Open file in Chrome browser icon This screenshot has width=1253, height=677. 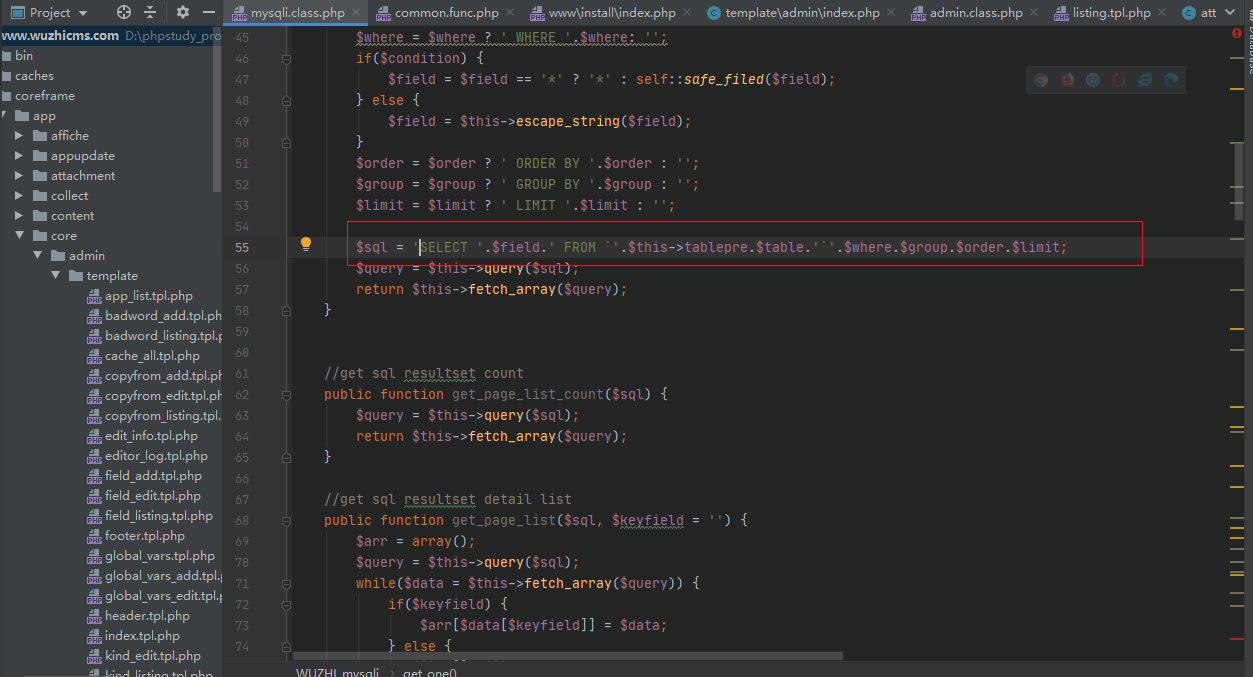click(x=1041, y=80)
